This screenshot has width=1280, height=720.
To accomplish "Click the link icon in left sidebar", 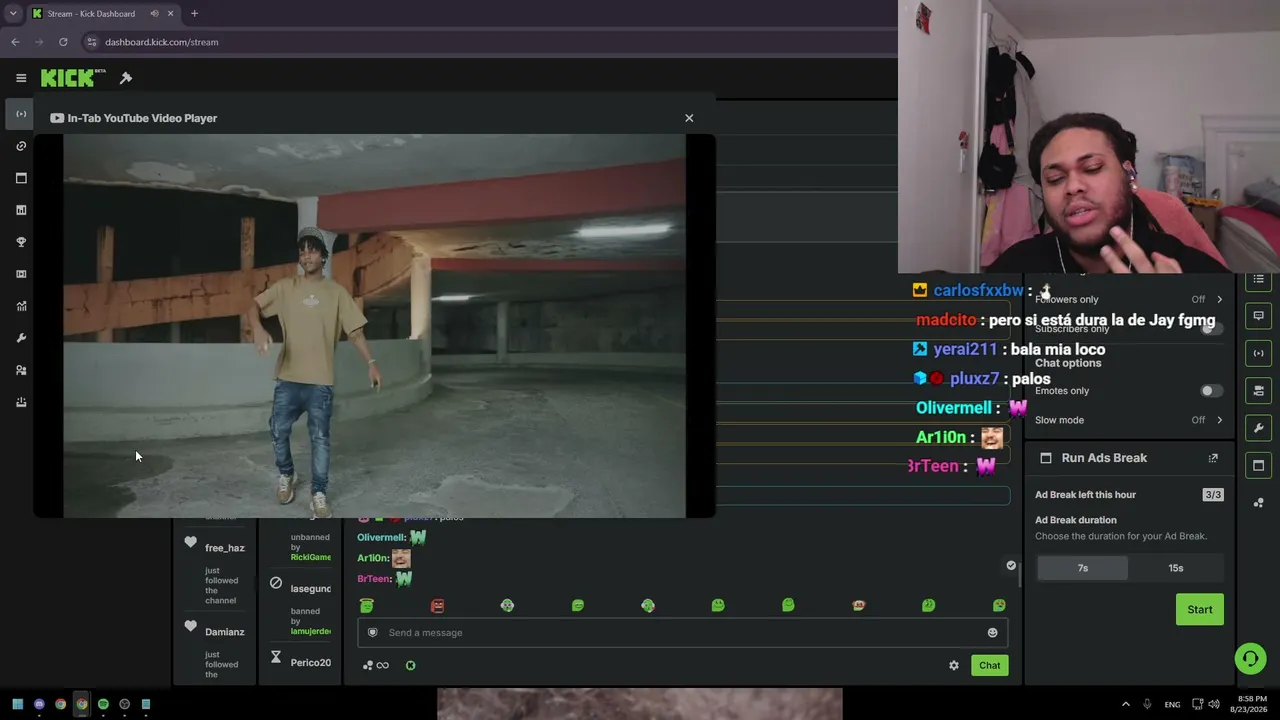I will (21, 146).
